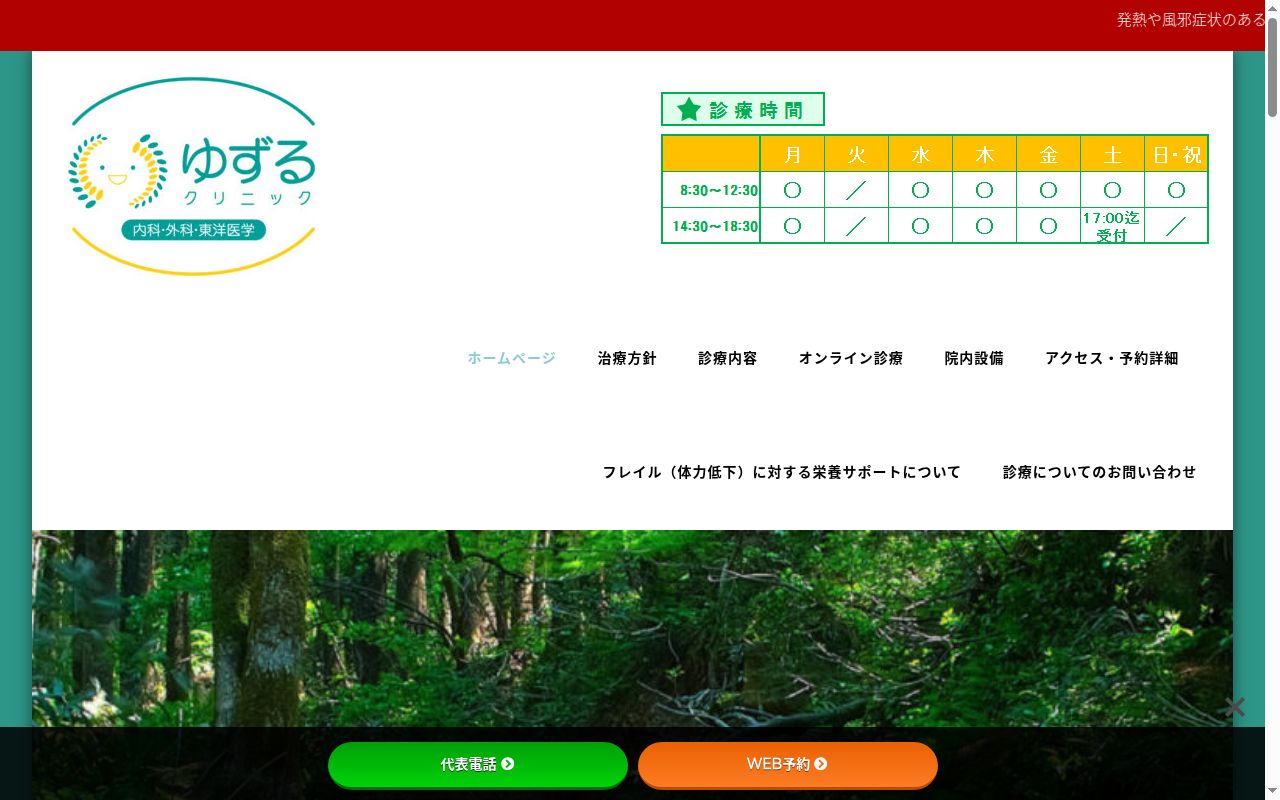Select オンライン診療 in the navigation

(x=851, y=358)
